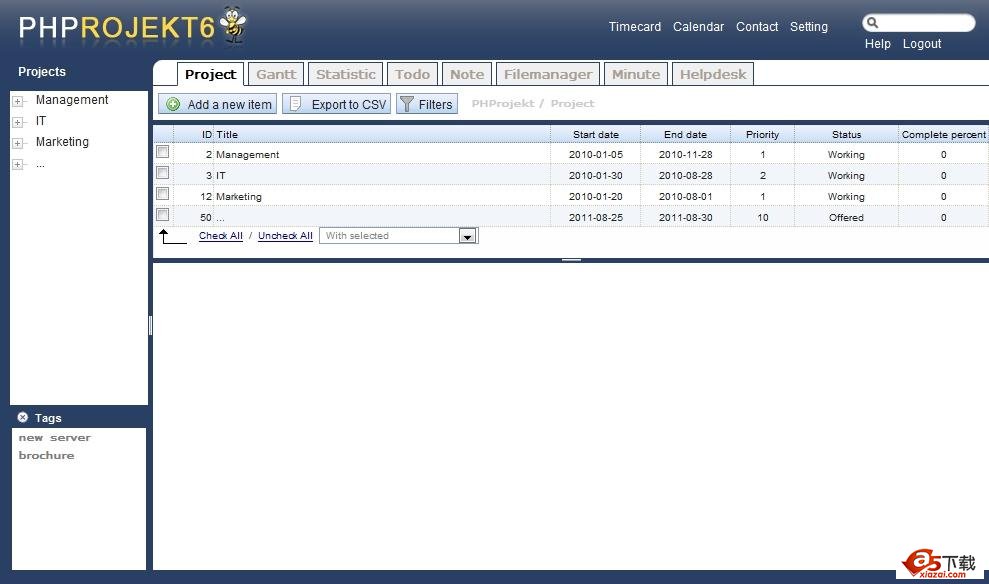Viewport: 989px width, 584px height.
Task: Expand the '...' tree node
Action: [x=18, y=165]
